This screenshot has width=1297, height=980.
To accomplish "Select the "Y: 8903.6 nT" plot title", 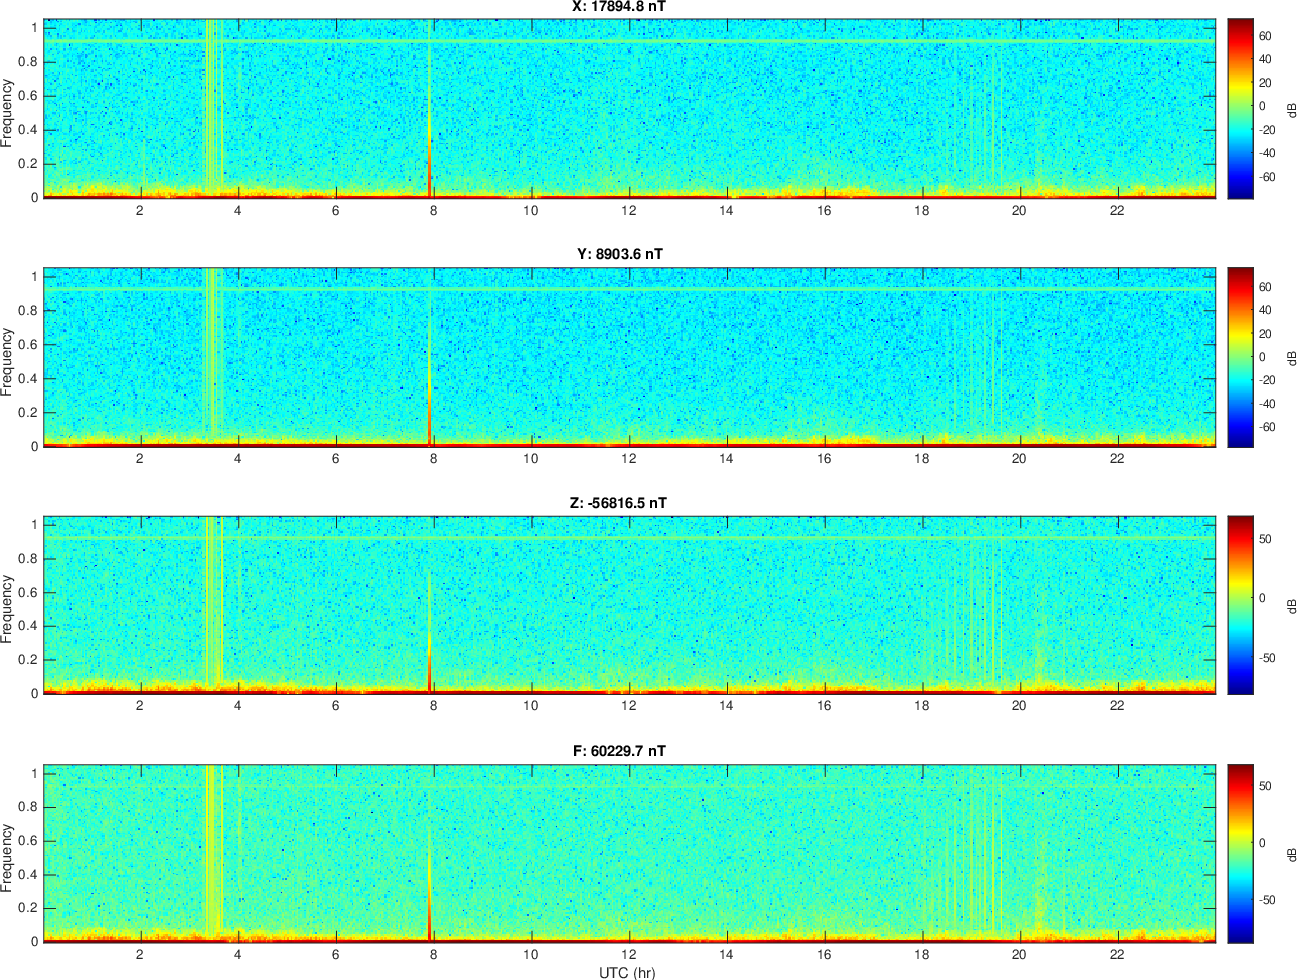I will click(x=619, y=254).
